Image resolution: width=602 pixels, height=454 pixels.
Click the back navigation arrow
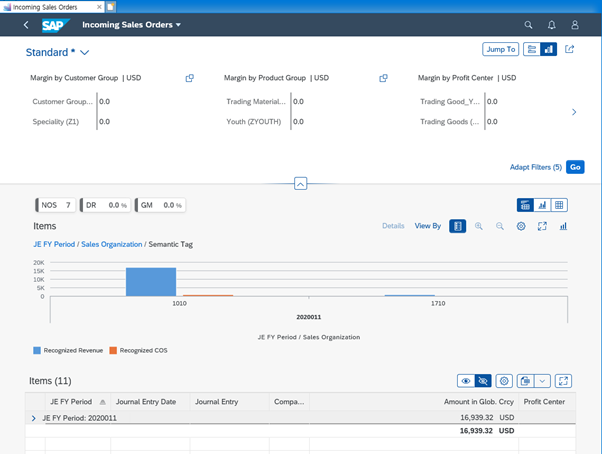[26, 25]
